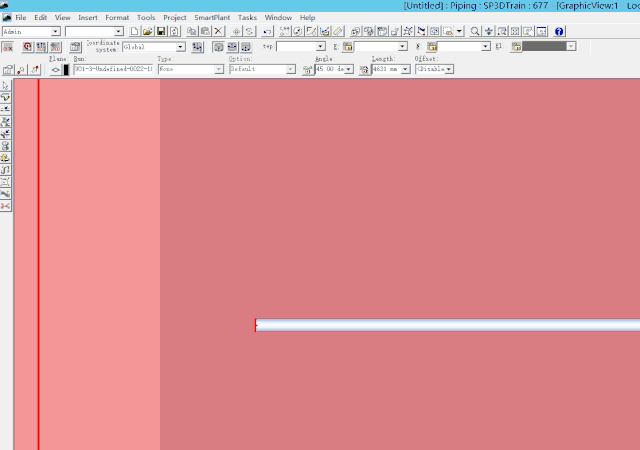Screen dimensions: 640x450
Task: Select the red arrows bottom sidebar tool
Action: (6, 206)
